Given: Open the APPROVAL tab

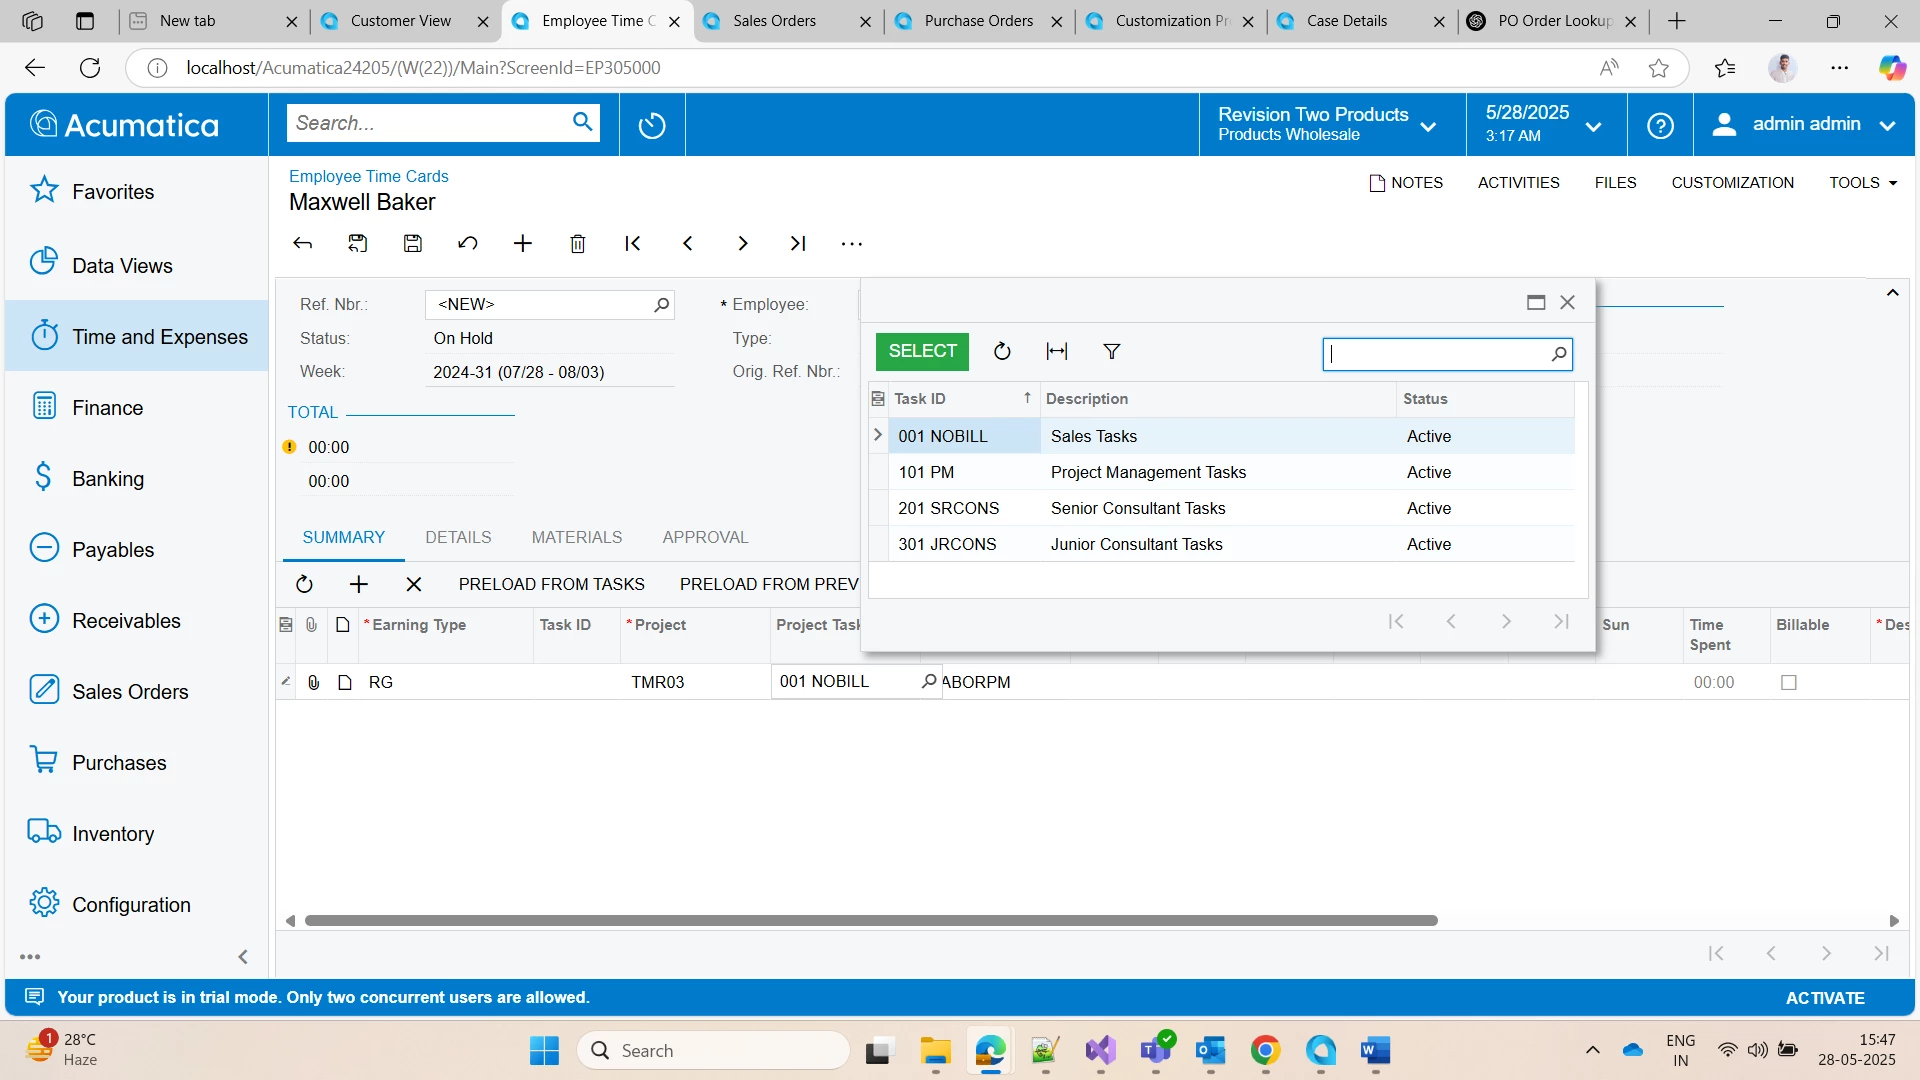Looking at the screenshot, I should tap(705, 537).
